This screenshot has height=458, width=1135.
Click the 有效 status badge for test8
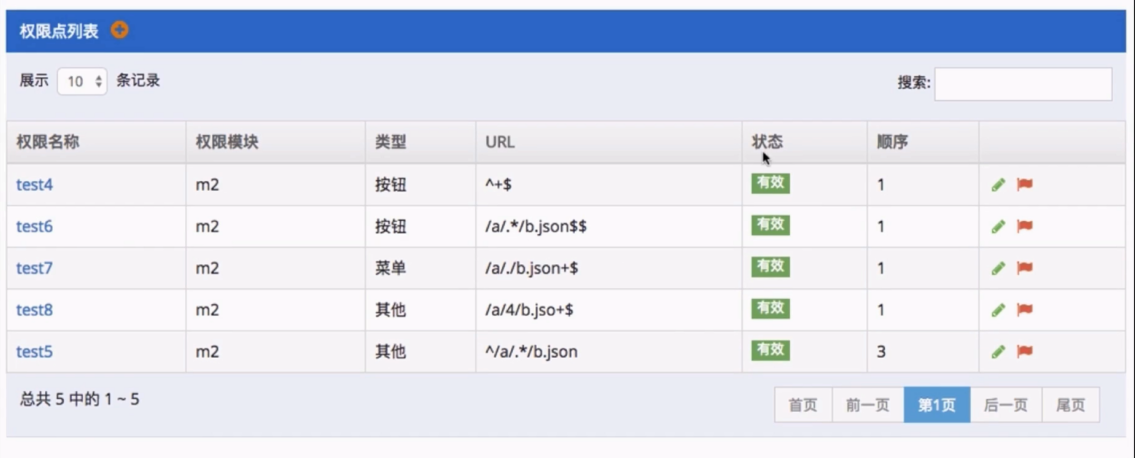pyautogui.click(x=770, y=310)
